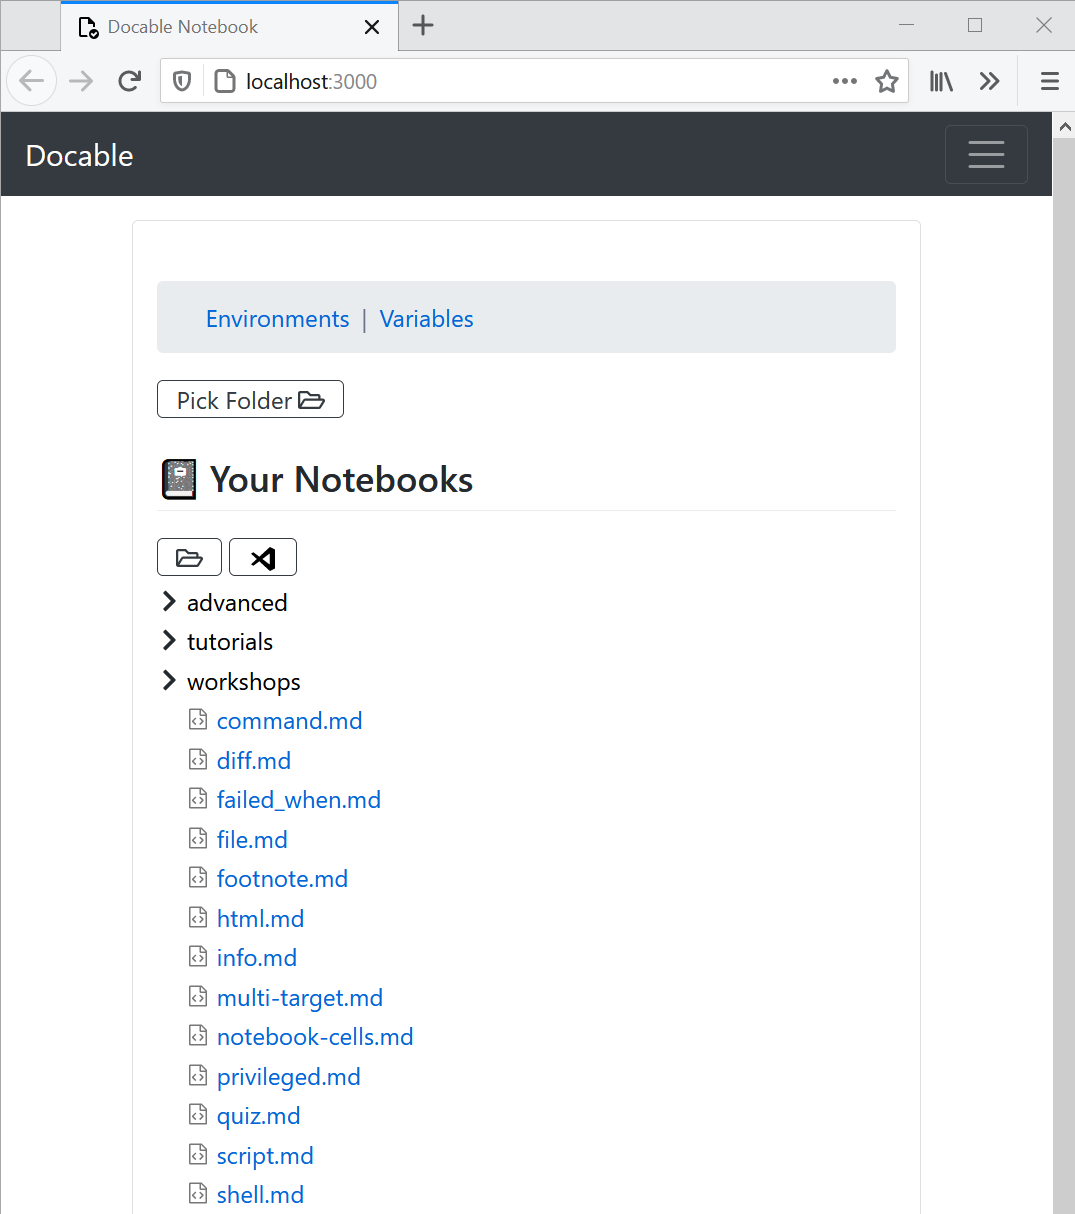
Task: Go back in browser history
Action: pyautogui.click(x=32, y=81)
